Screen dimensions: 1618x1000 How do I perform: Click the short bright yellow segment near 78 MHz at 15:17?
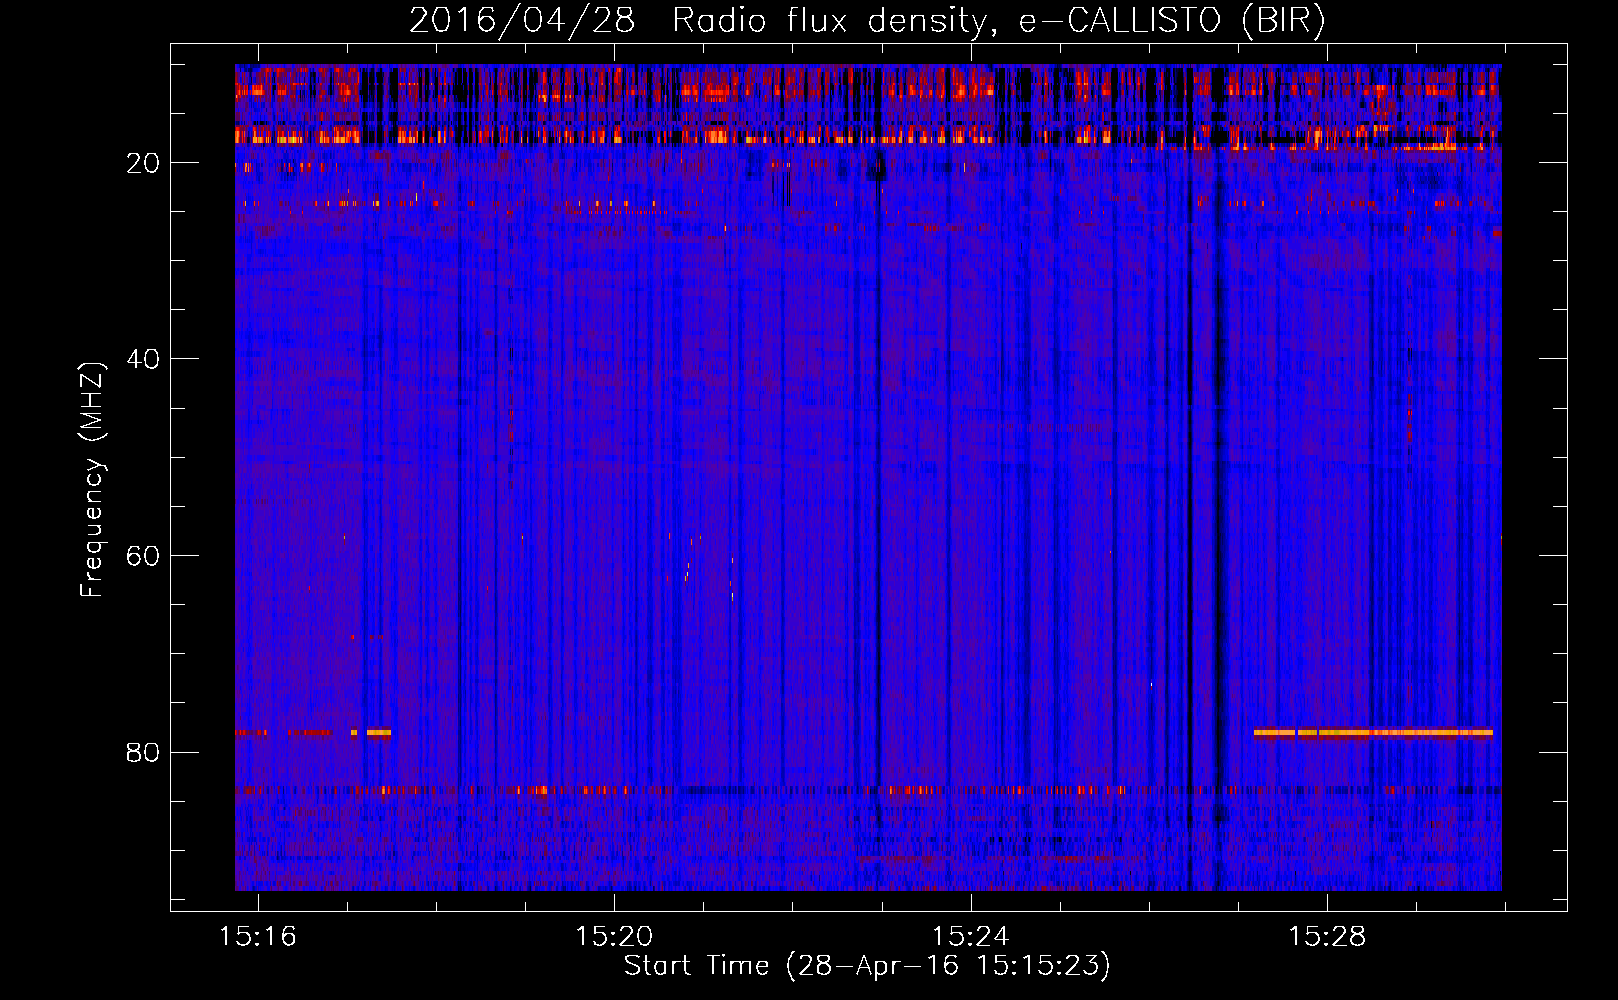pos(378,733)
